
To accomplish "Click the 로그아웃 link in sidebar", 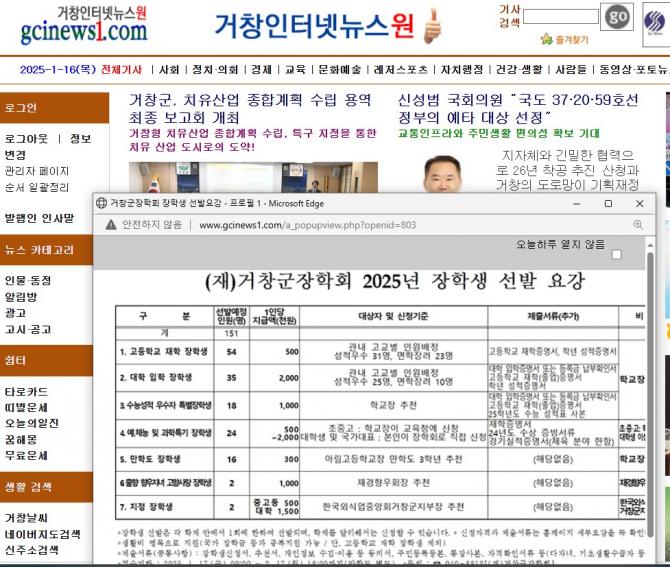I will [x=26, y=139].
